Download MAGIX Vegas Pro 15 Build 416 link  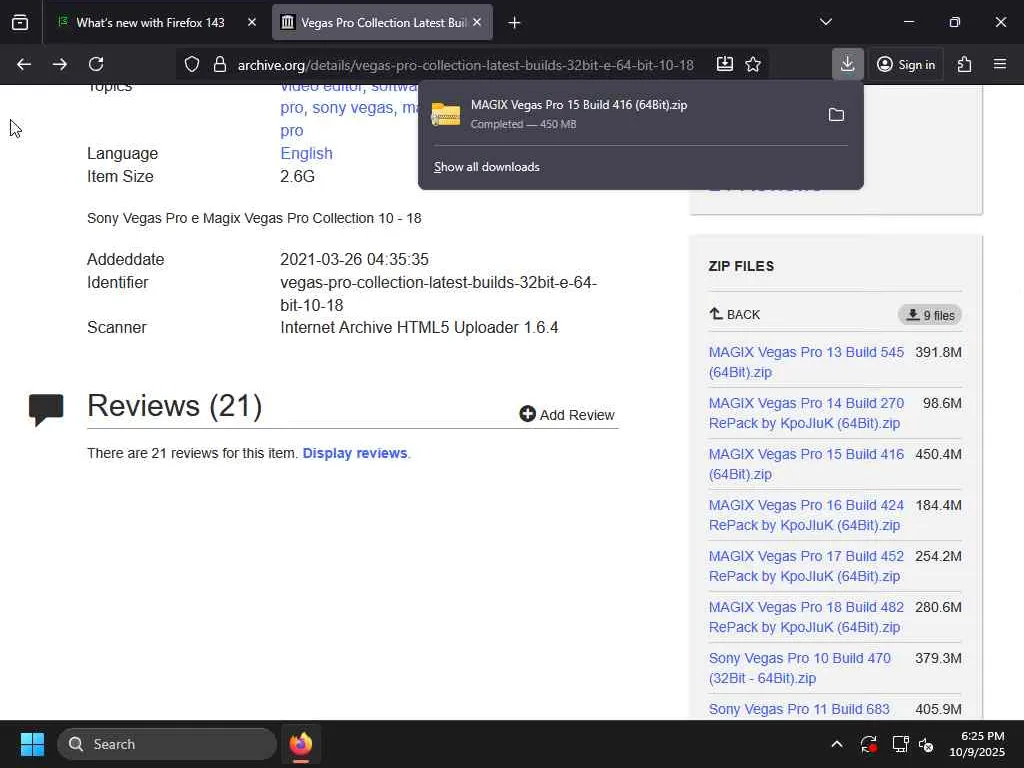(x=806, y=464)
